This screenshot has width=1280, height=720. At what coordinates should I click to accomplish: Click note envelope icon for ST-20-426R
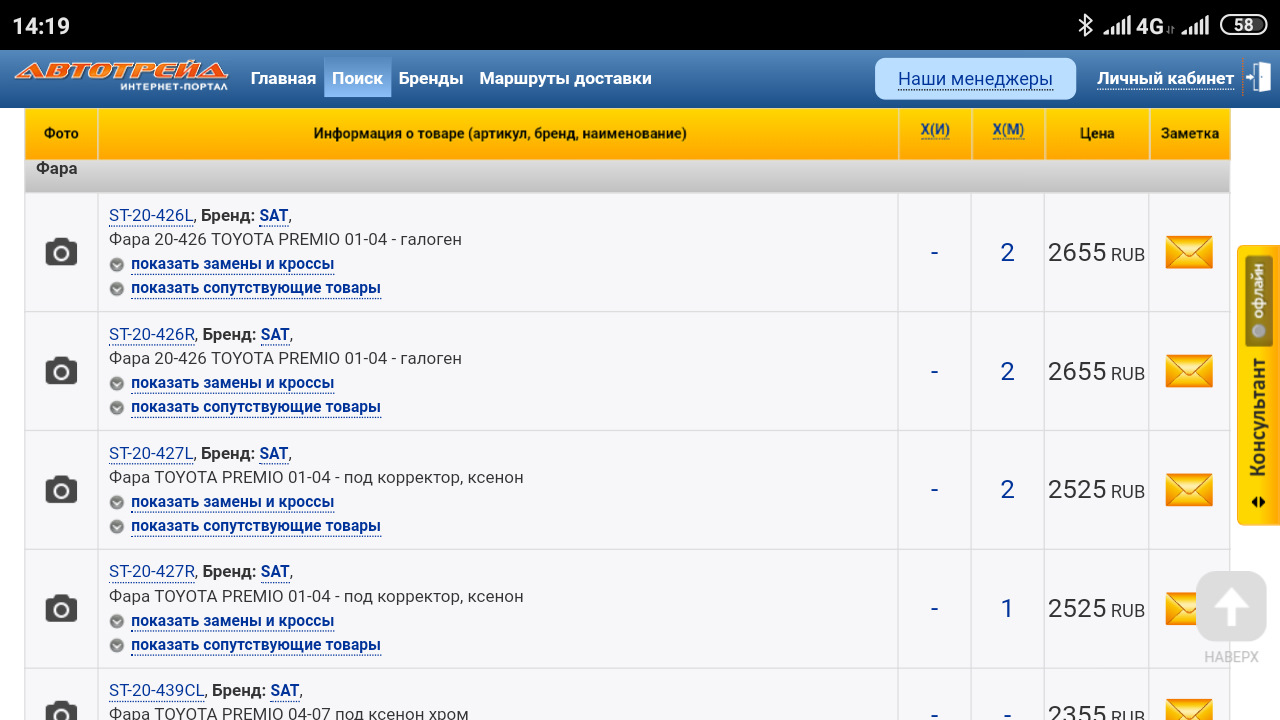[x=1189, y=371]
